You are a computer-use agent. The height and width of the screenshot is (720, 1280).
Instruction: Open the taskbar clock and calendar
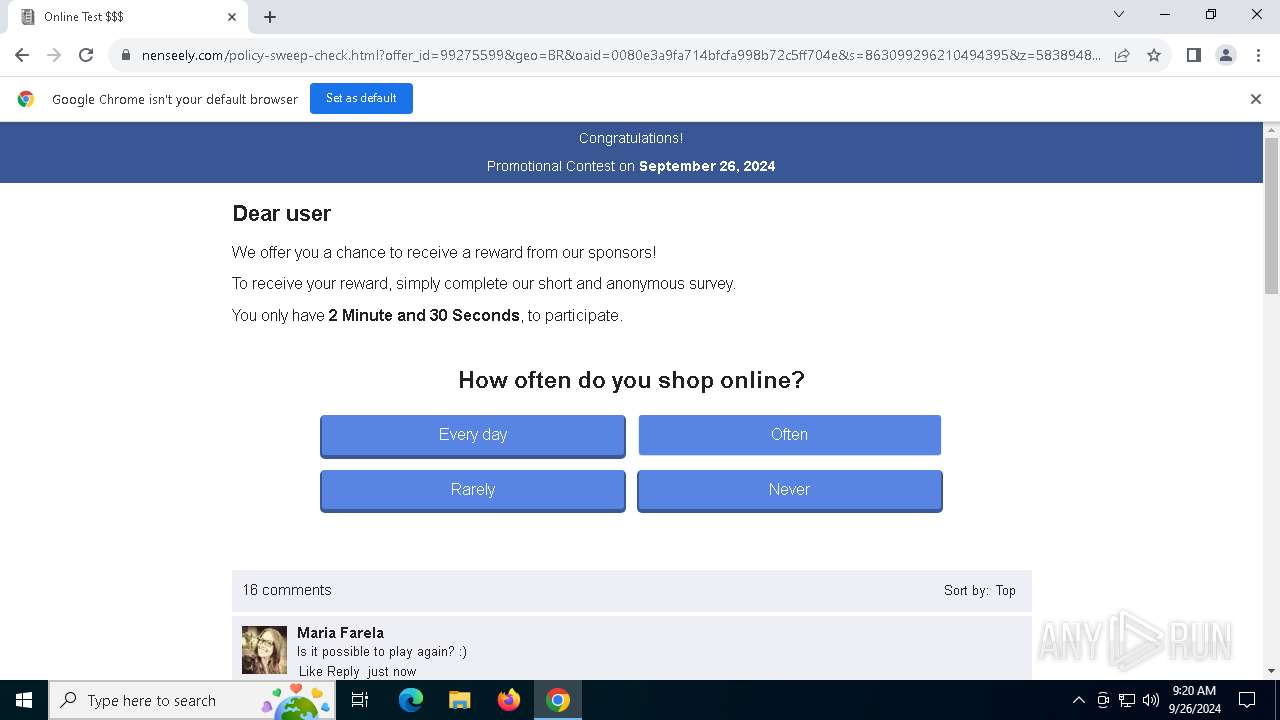(1194, 700)
